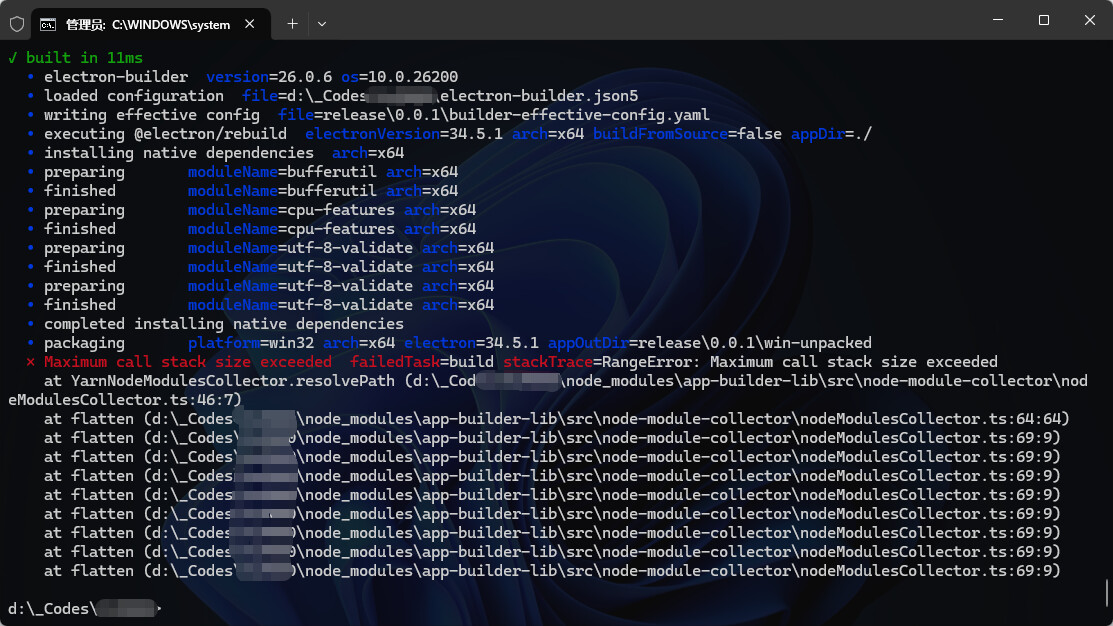Click the red x error marker

31,362
